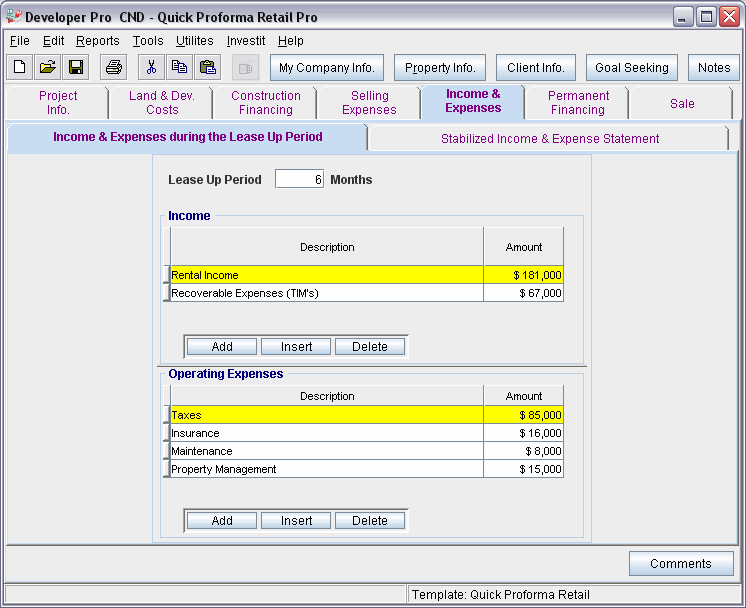
Task: Click the greyed-out toolbar icon beside Paste
Action: pos(245,67)
